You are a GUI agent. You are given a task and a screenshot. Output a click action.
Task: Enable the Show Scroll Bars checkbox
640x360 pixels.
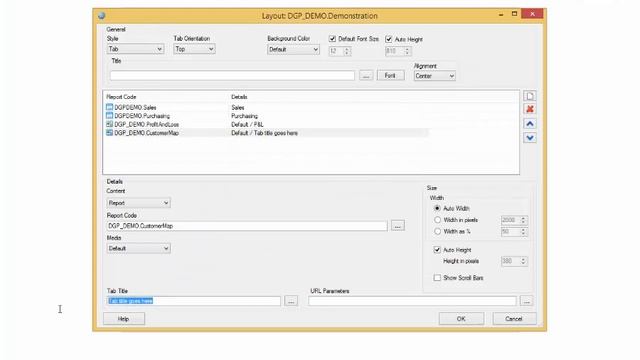pos(437,278)
